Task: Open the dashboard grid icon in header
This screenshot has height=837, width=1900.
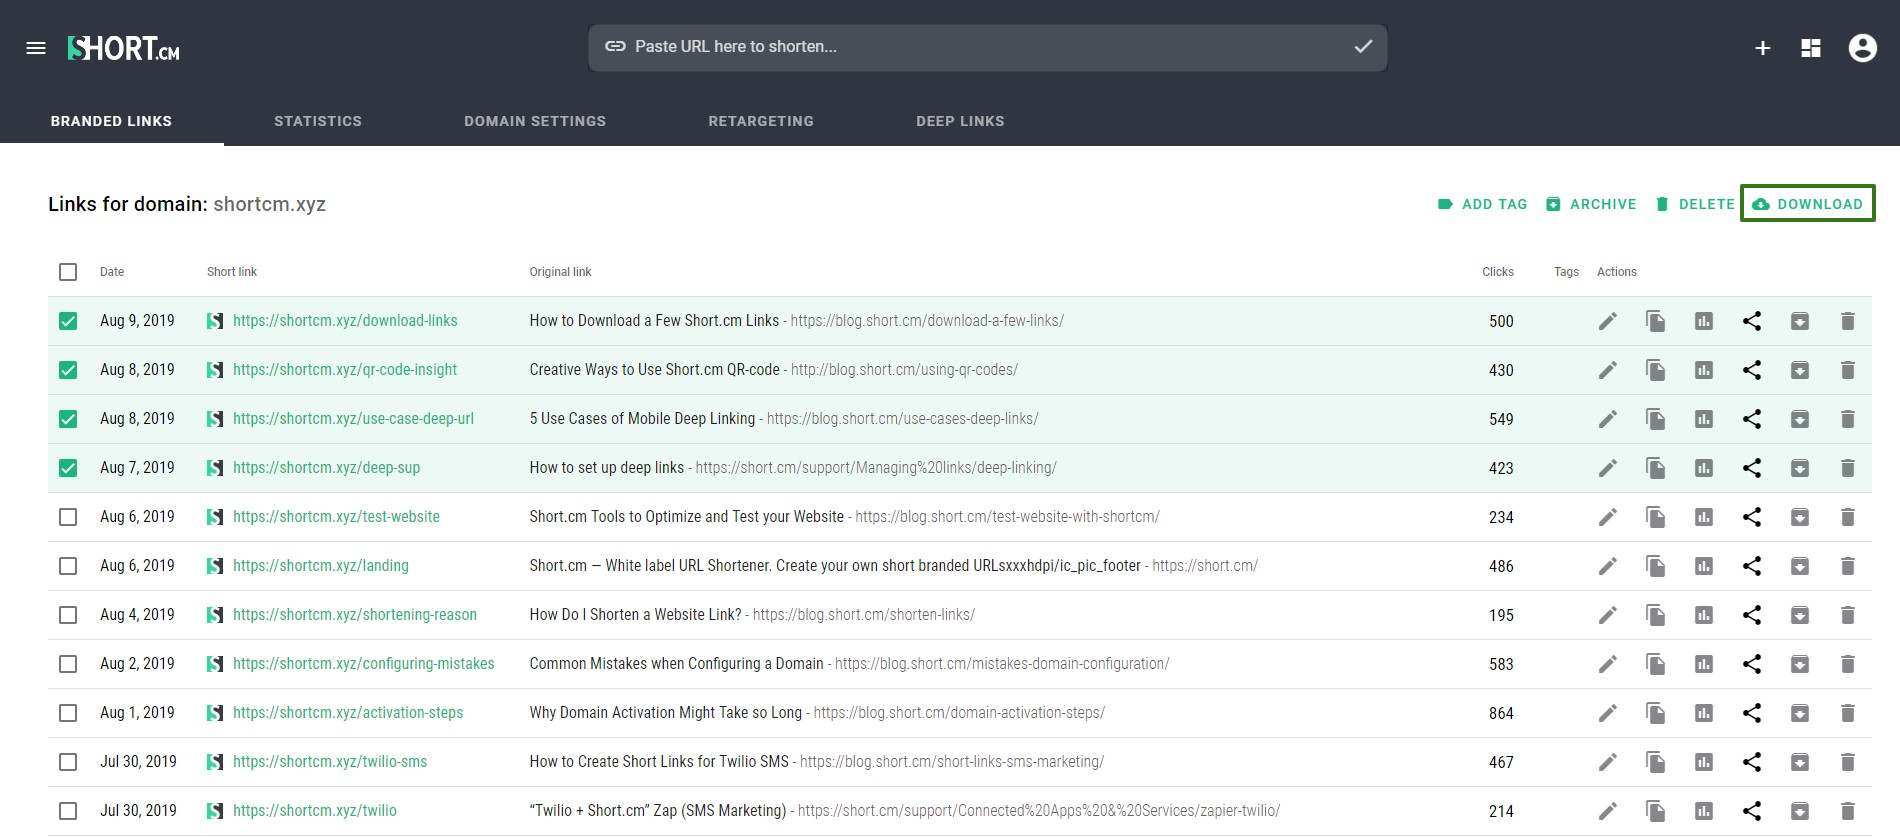Action: [1811, 48]
